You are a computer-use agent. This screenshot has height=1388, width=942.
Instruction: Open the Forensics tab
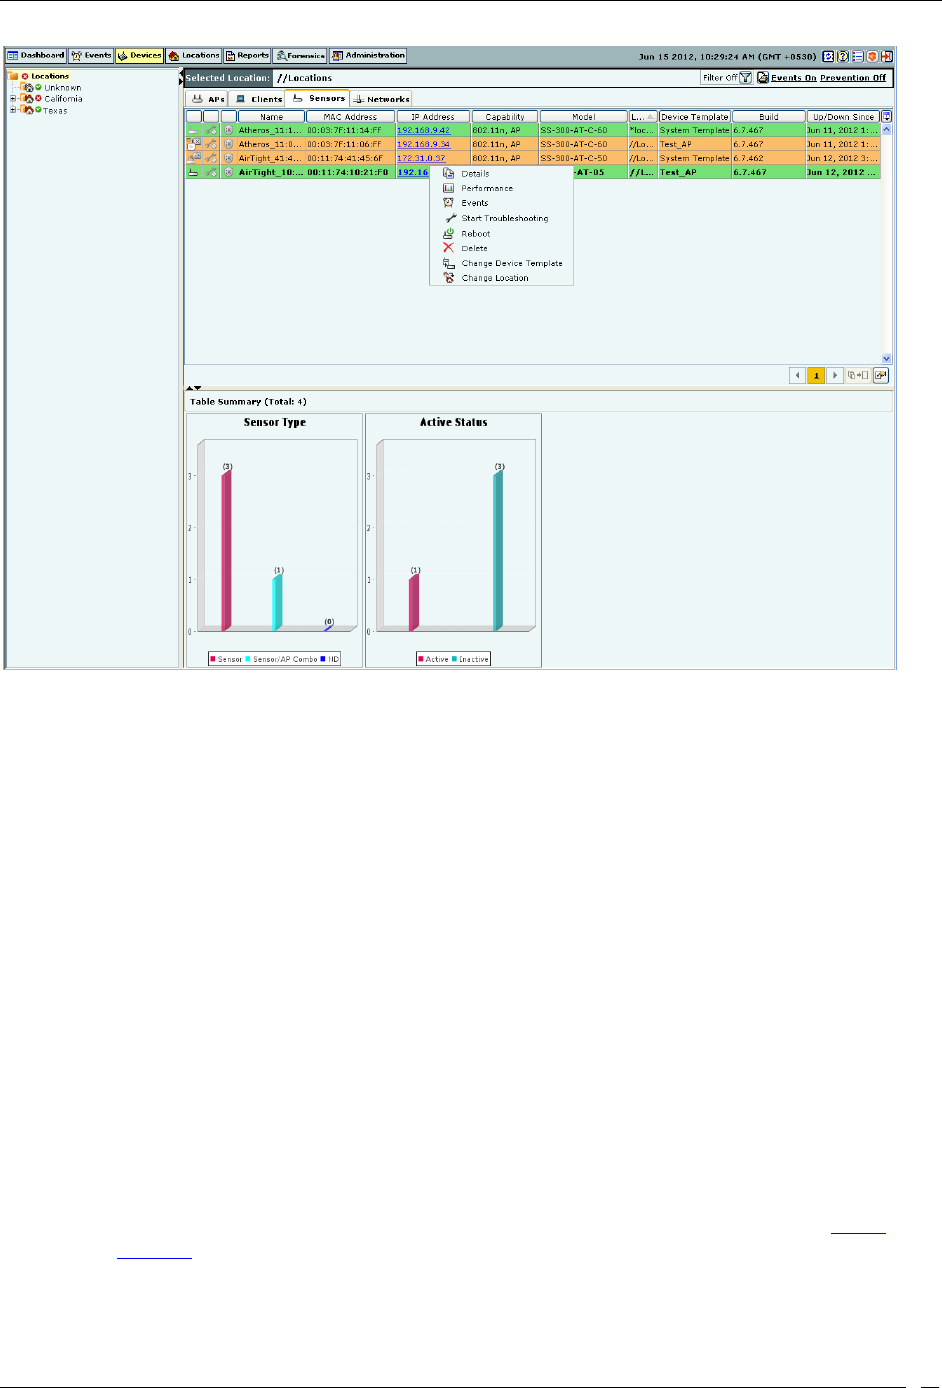point(300,56)
